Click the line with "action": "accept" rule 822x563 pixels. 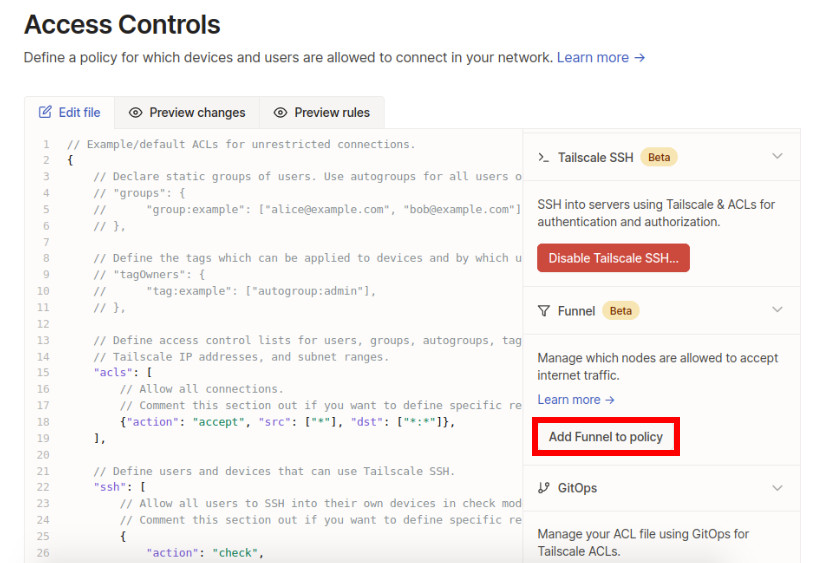pyautogui.click(x=287, y=422)
